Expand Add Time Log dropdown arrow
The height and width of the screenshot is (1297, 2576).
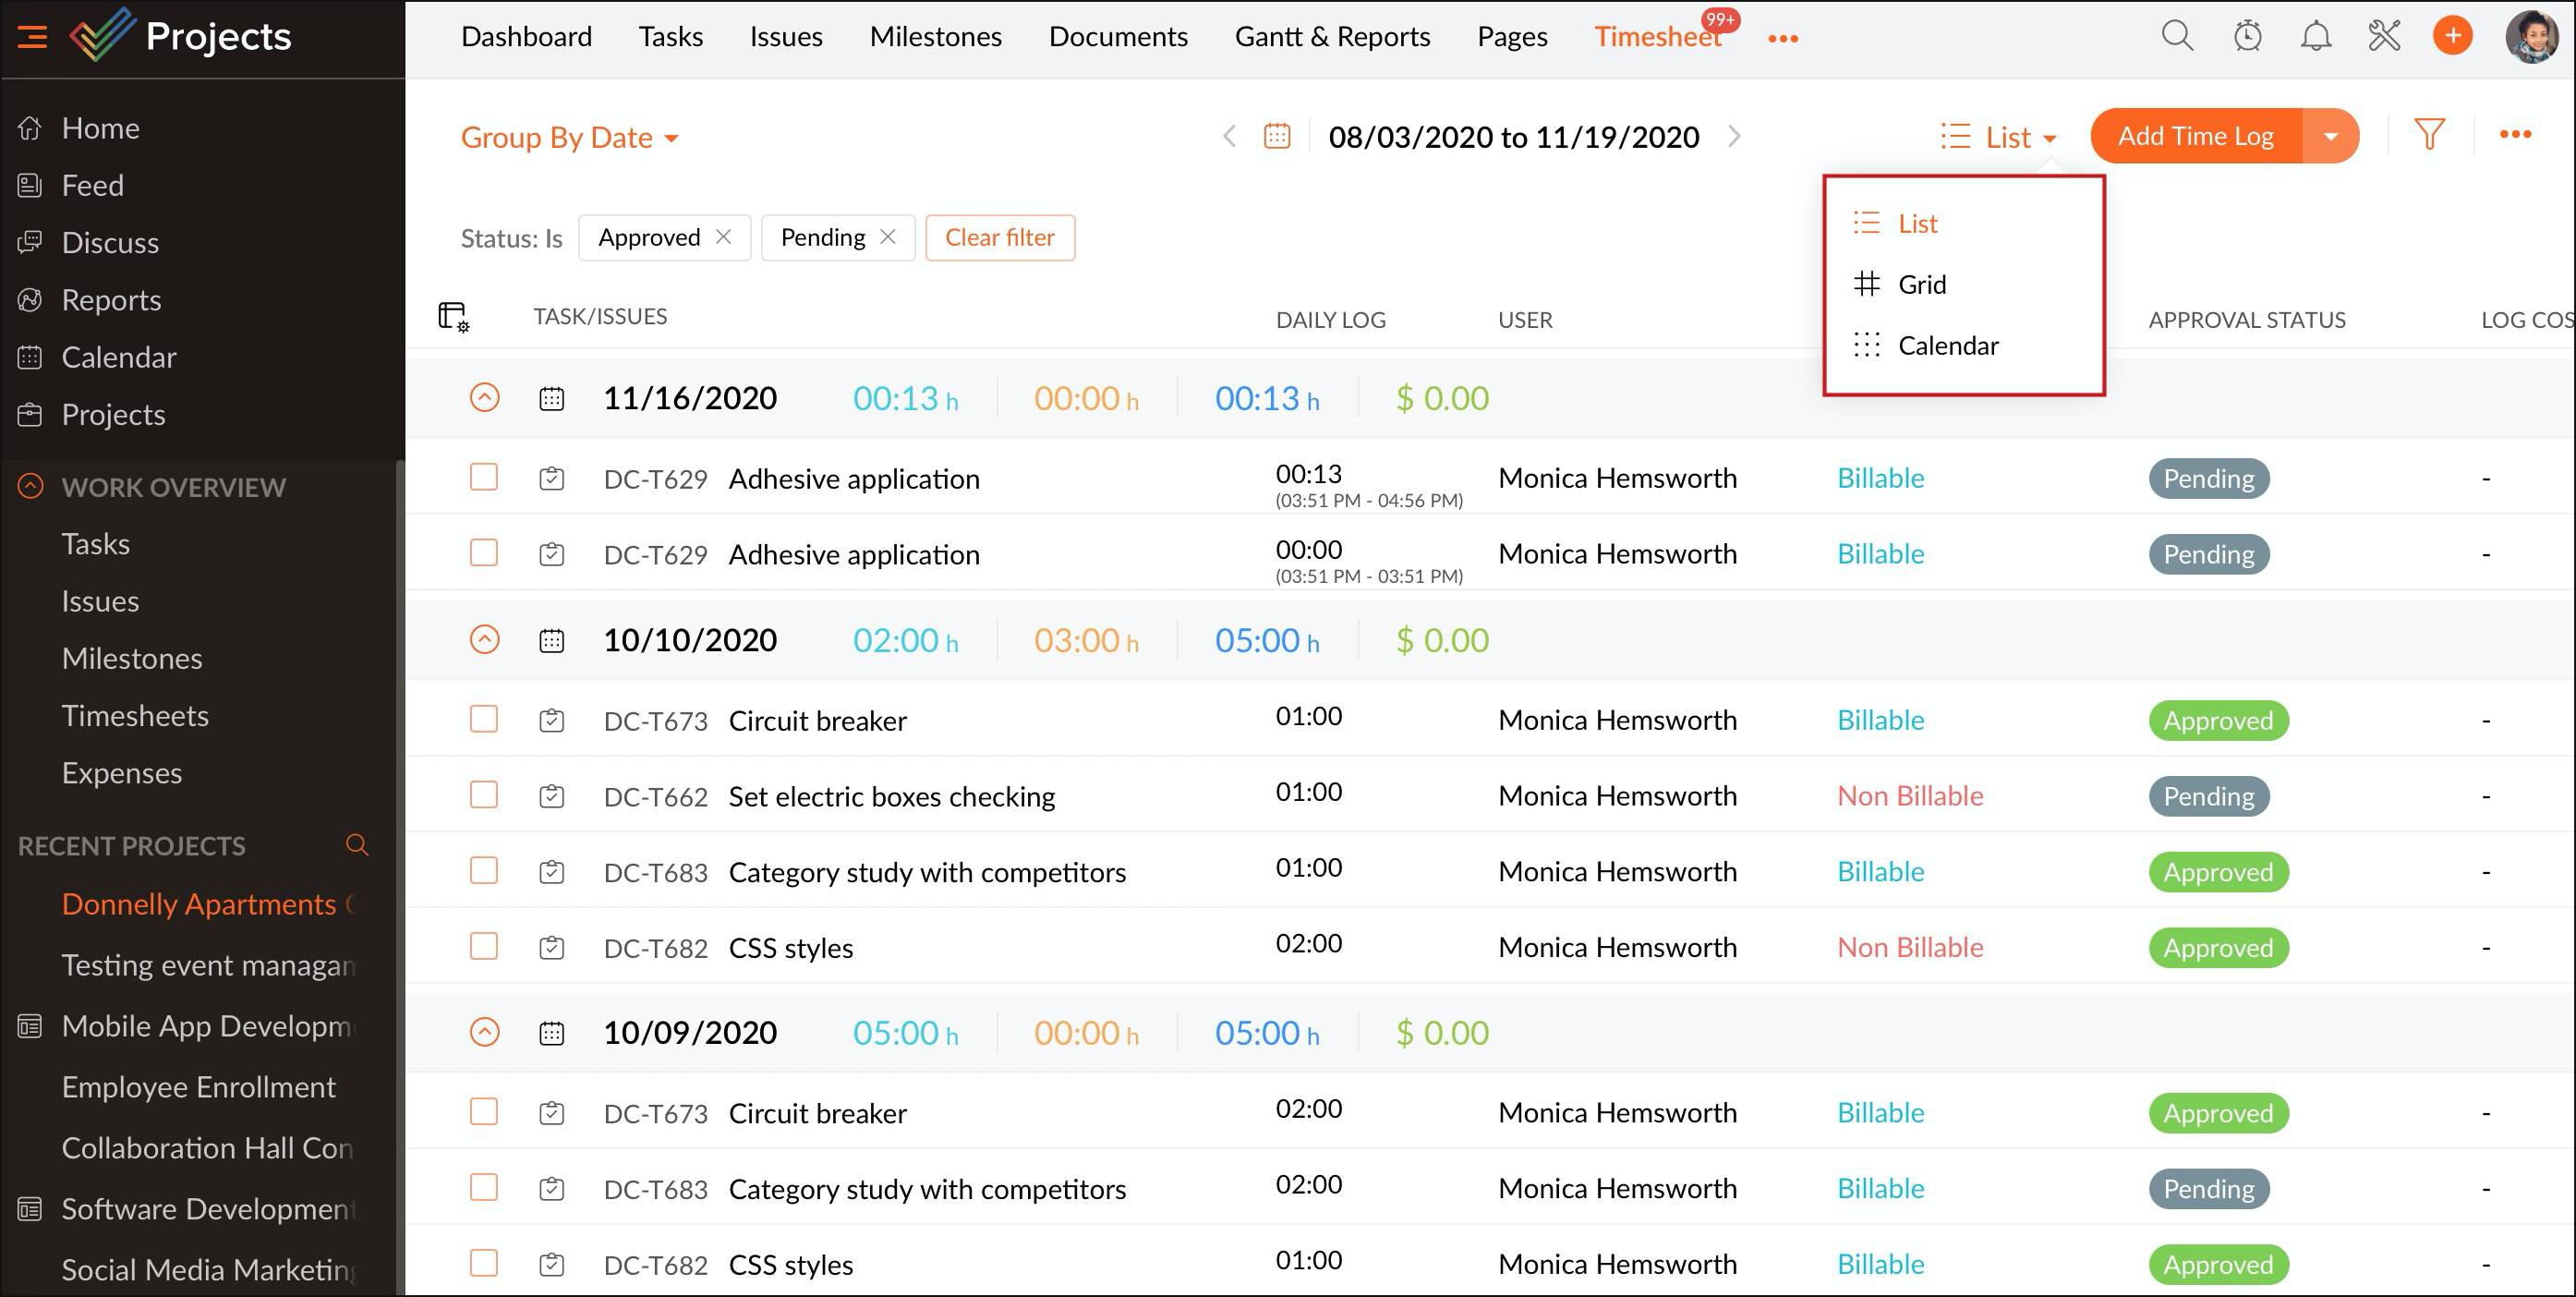click(x=2330, y=136)
